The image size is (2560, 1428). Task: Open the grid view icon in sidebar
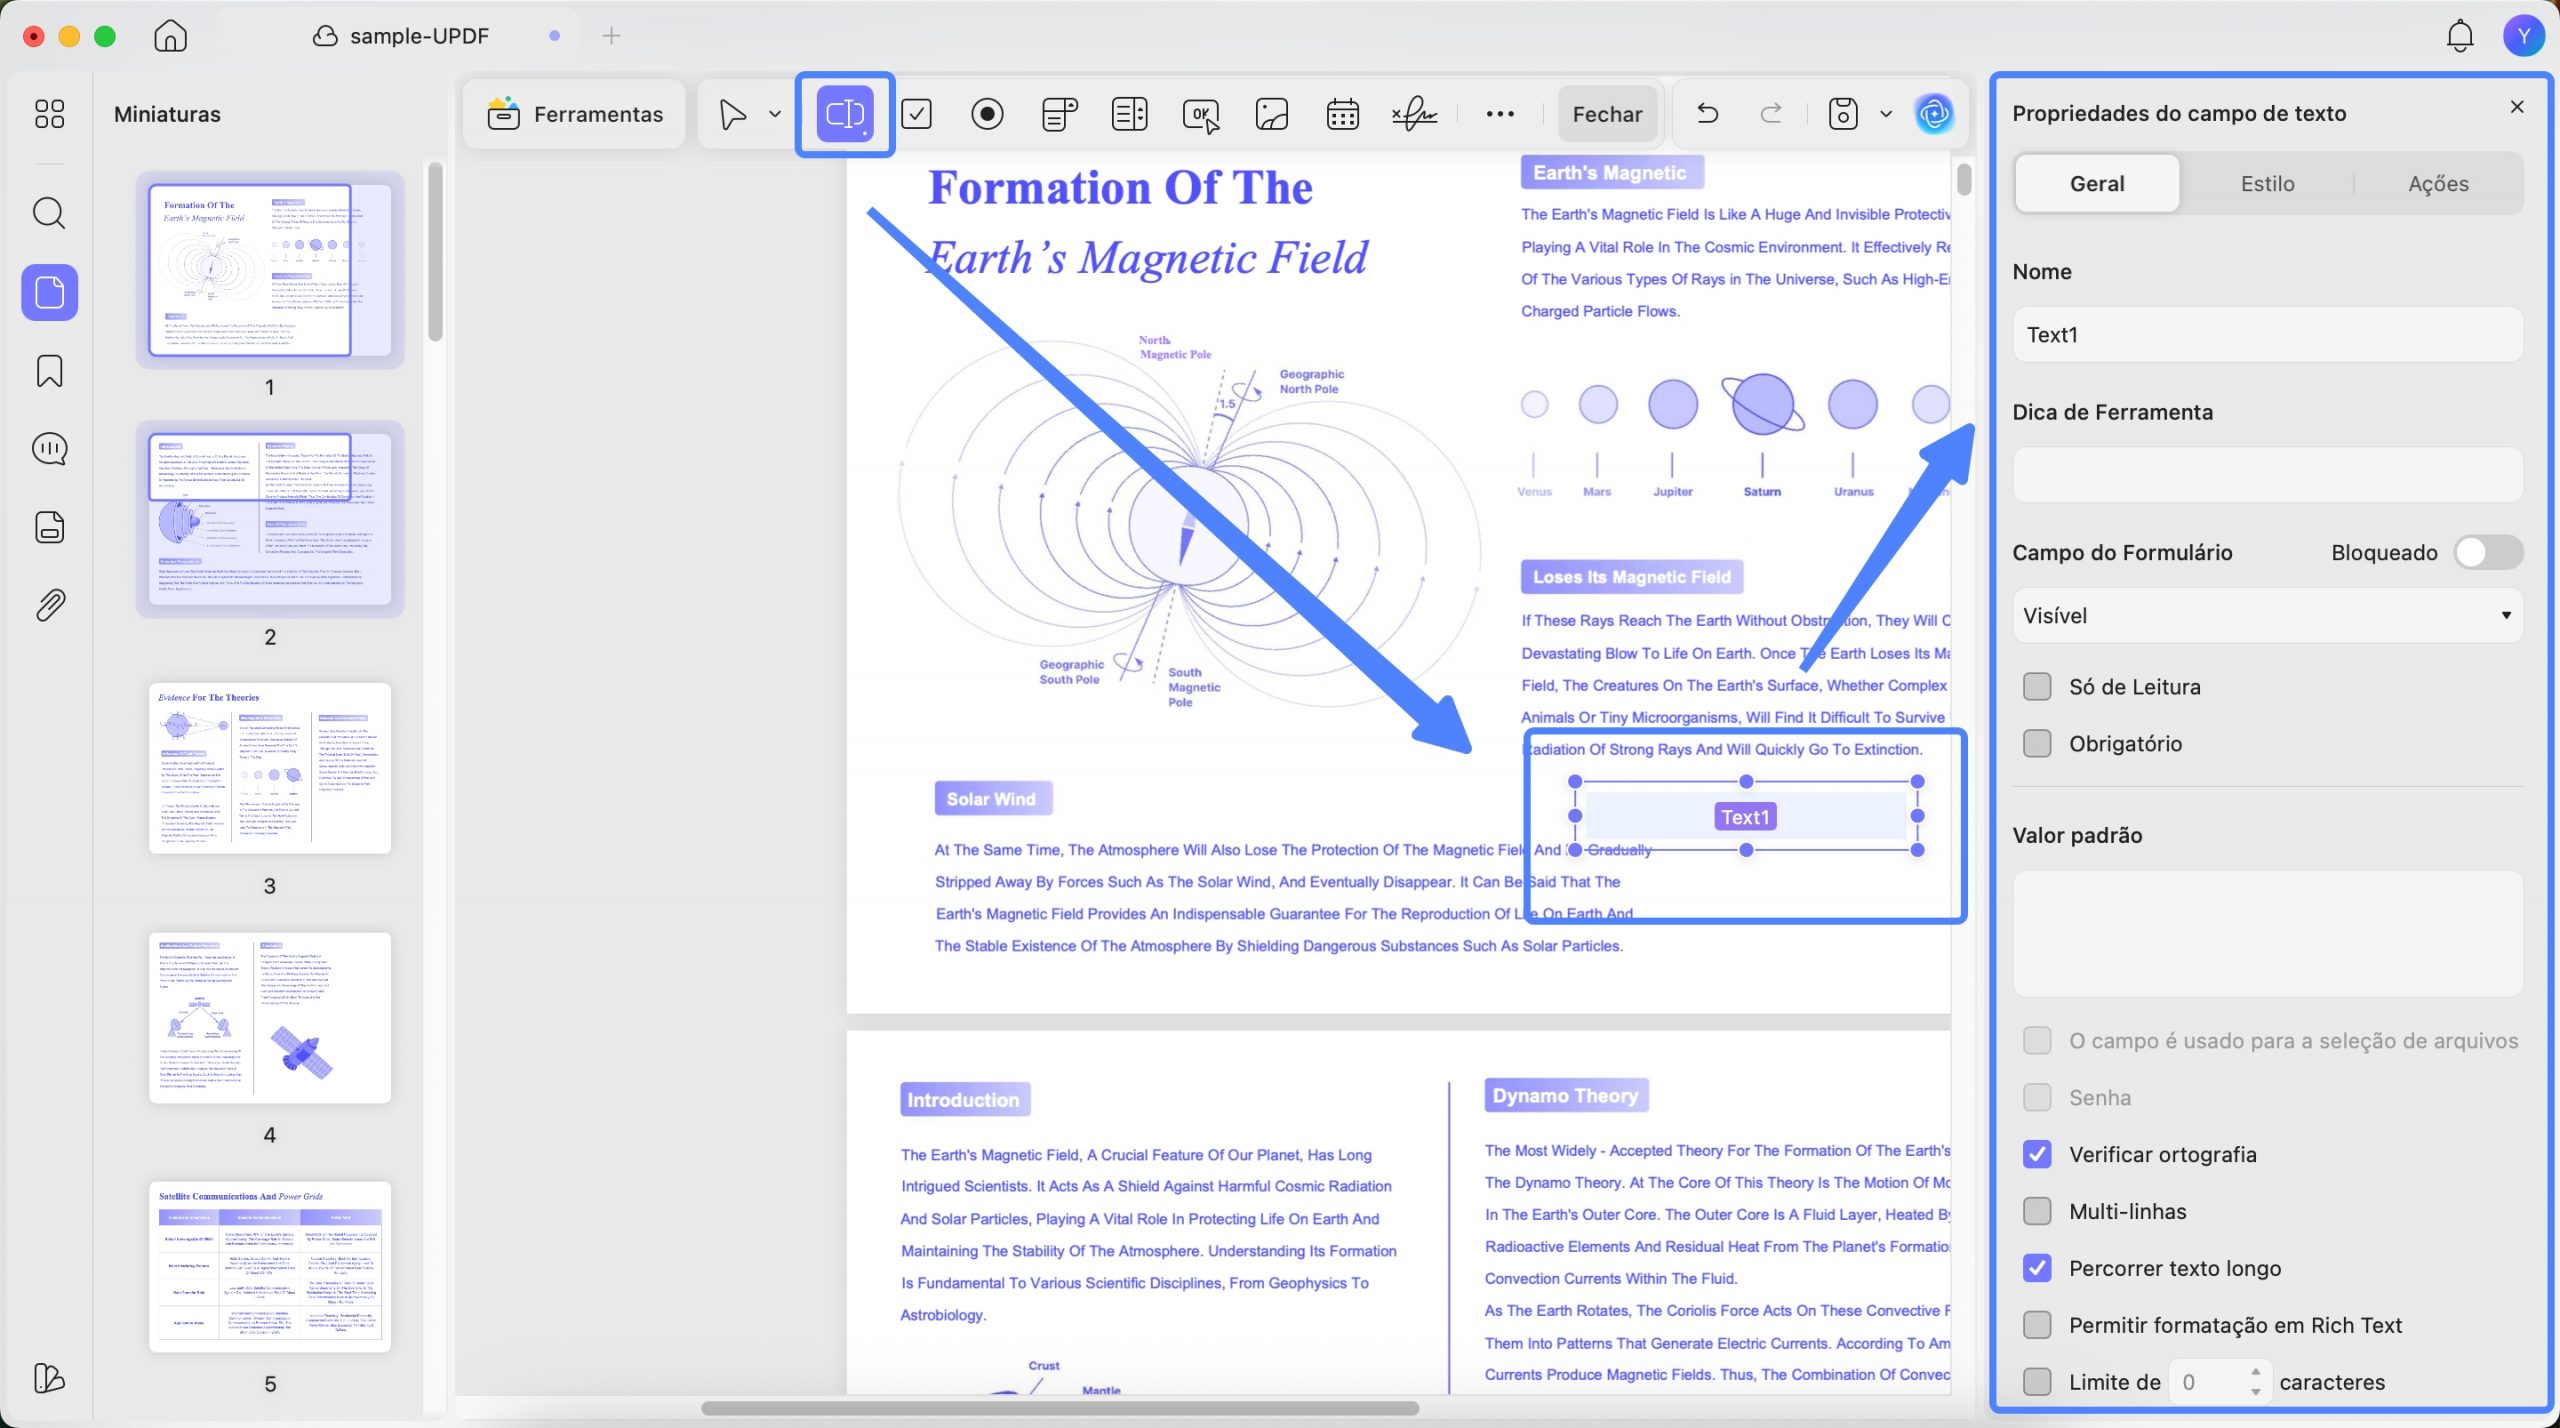point(49,114)
